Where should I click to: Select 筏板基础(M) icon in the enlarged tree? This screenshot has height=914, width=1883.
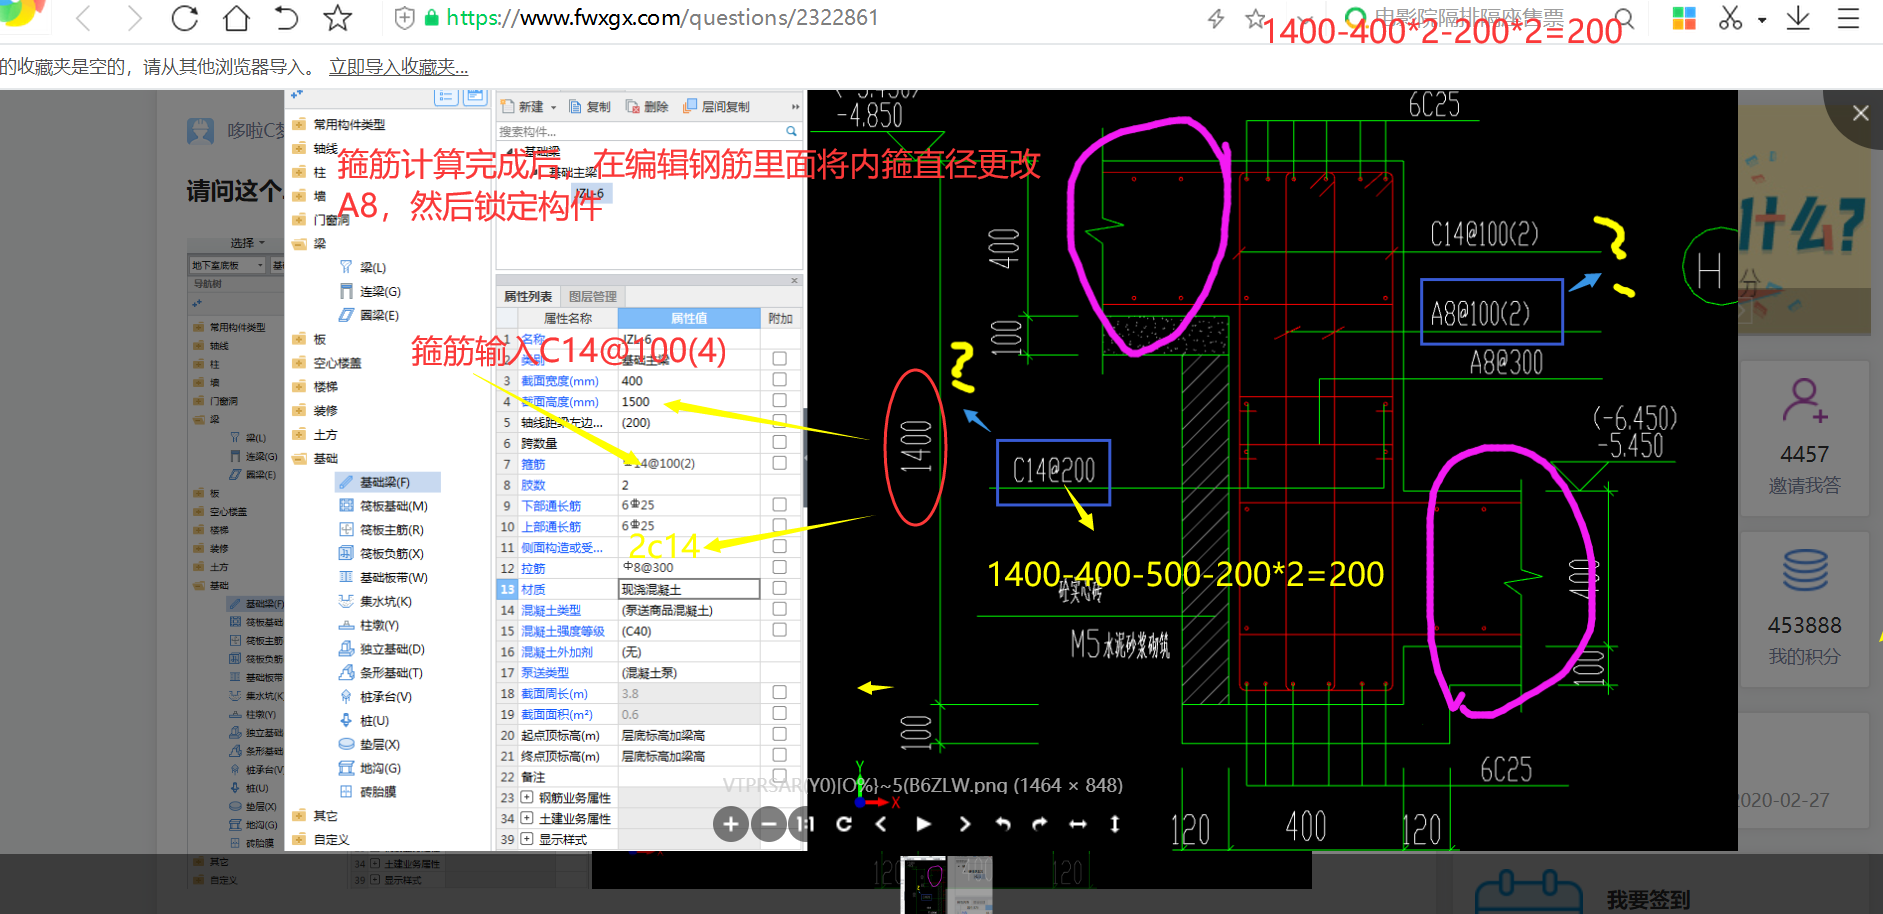(346, 506)
